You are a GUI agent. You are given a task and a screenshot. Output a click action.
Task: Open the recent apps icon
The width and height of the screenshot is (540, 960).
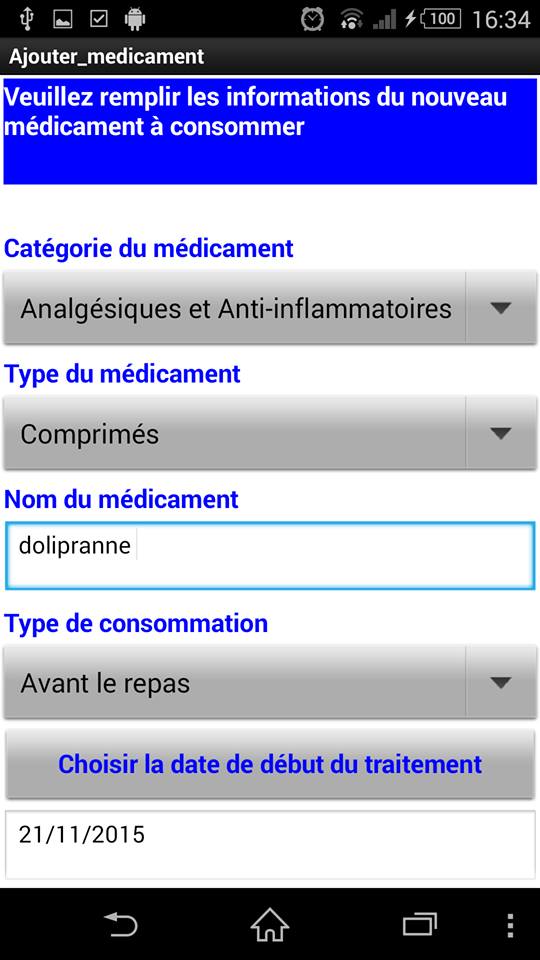(420, 925)
